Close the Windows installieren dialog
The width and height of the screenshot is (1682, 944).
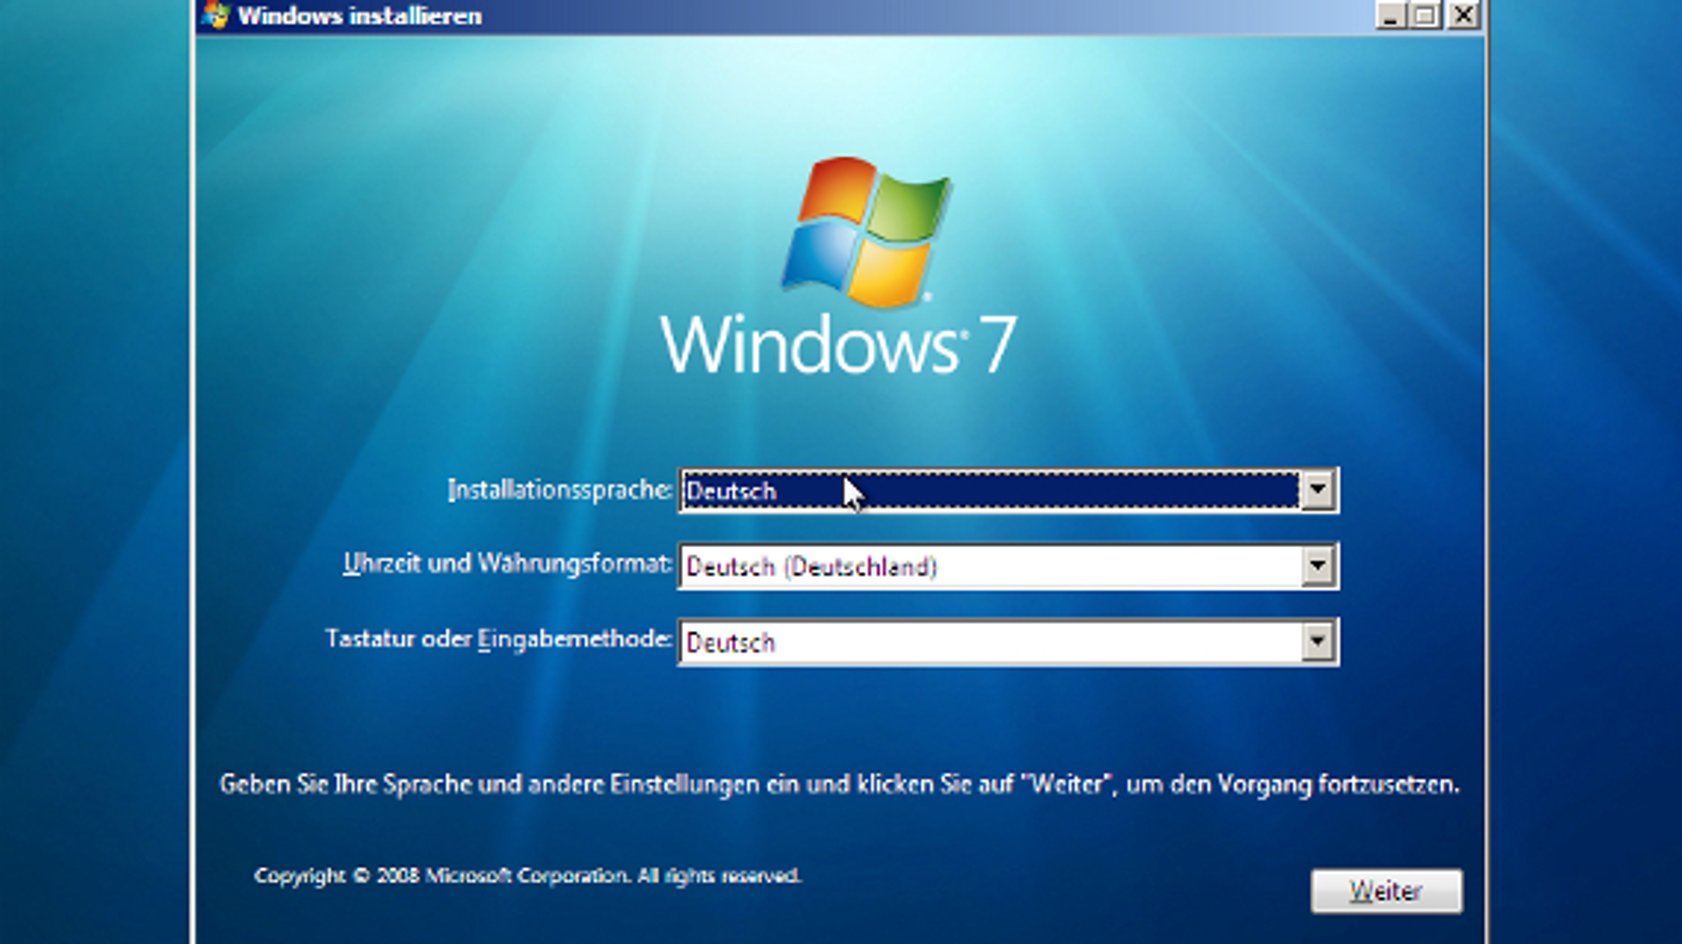pyautogui.click(x=1463, y=15)
